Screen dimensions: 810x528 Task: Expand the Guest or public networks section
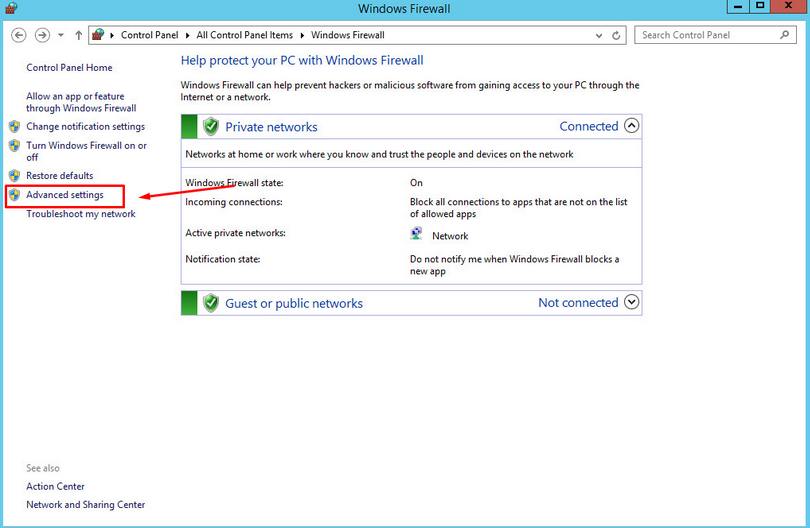630,302
